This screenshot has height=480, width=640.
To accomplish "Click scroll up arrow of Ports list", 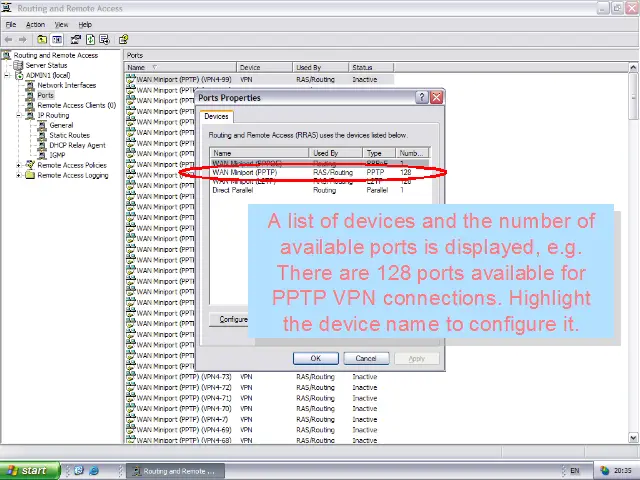I will (x=633, y=67).
